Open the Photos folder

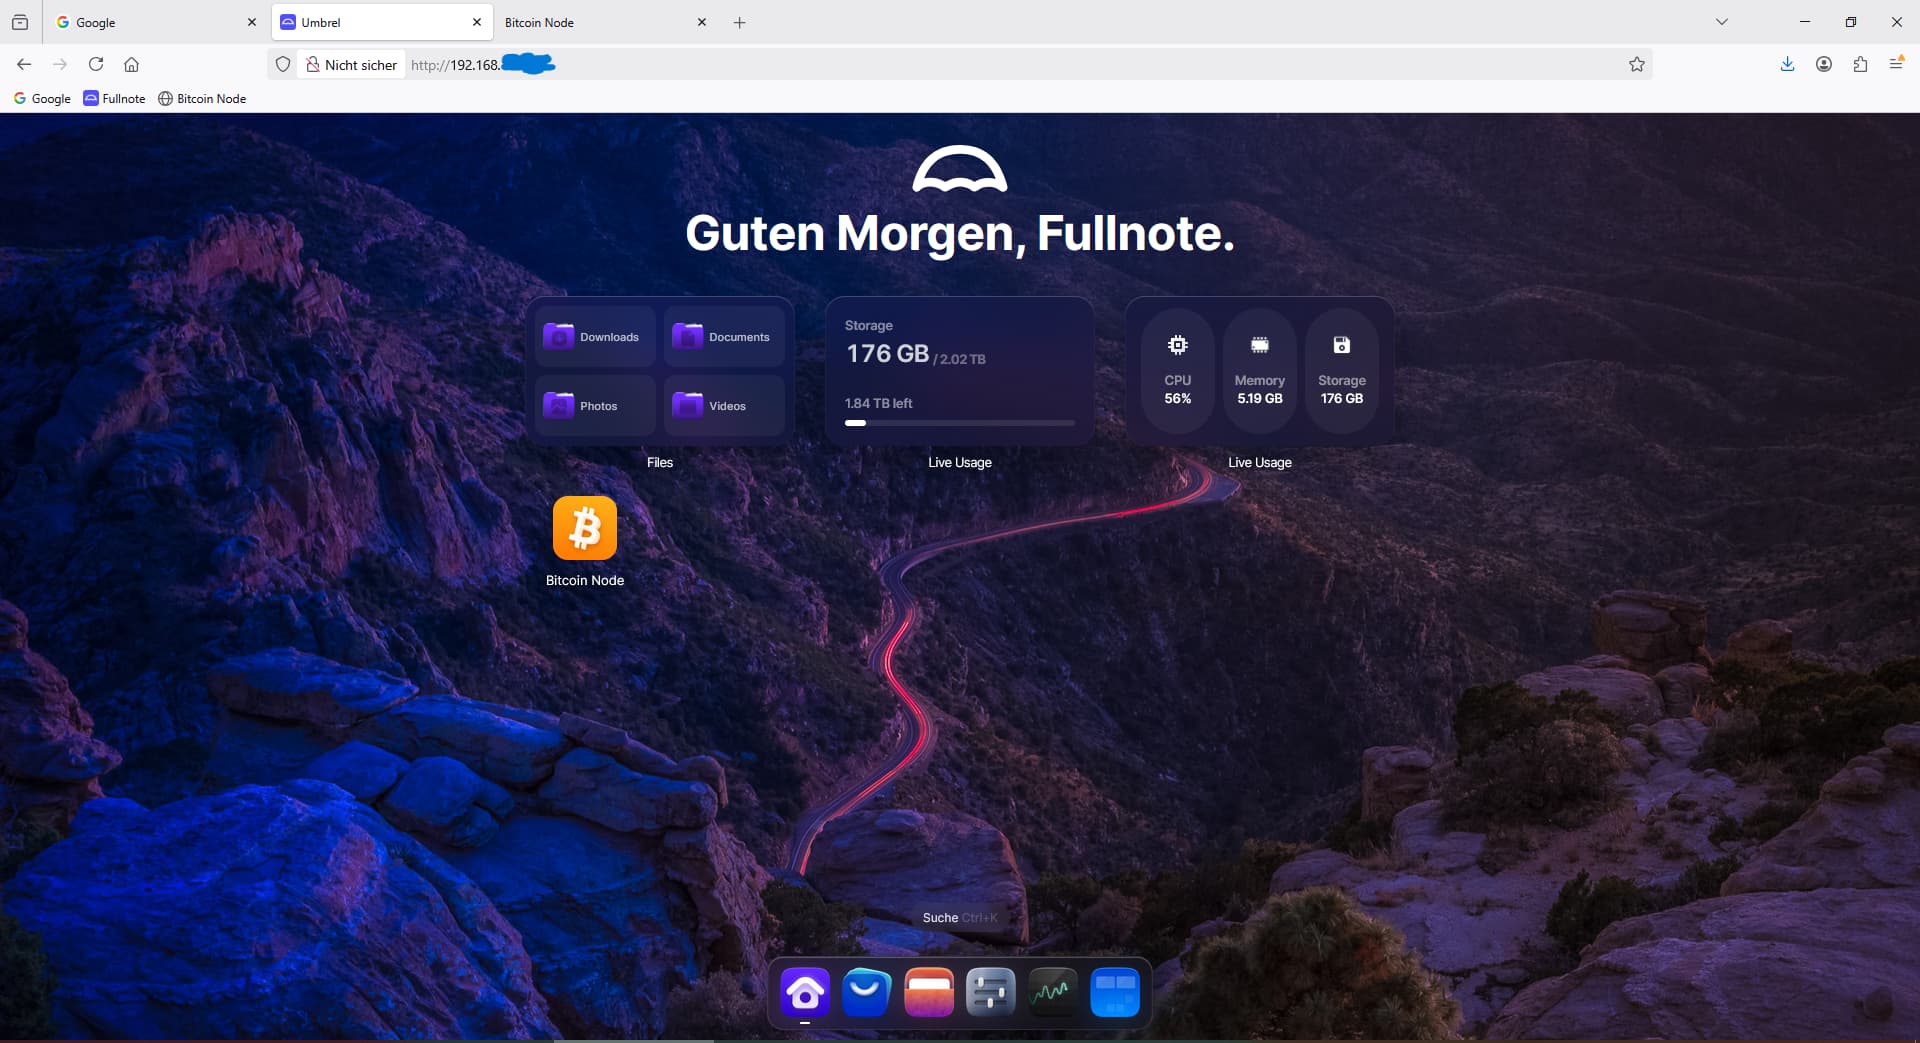pyautogui.click(x=595, y=406)
